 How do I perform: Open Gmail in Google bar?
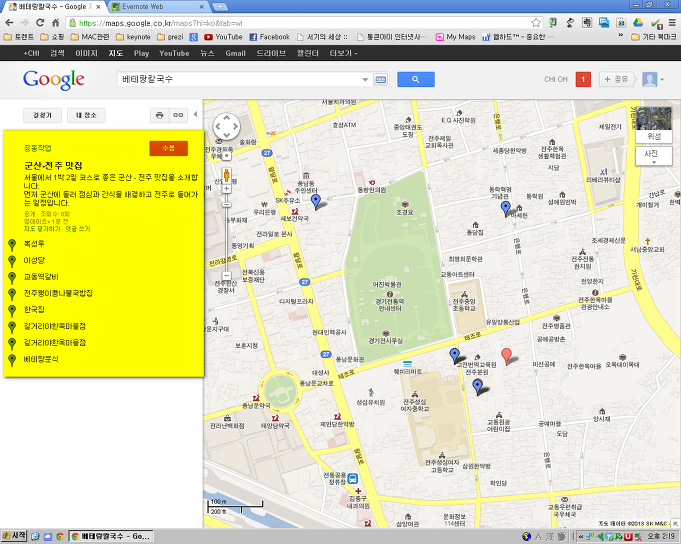235,53
